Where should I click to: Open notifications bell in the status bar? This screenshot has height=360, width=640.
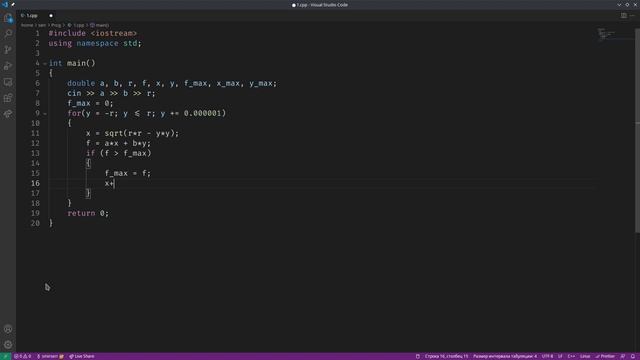(633, 356)
